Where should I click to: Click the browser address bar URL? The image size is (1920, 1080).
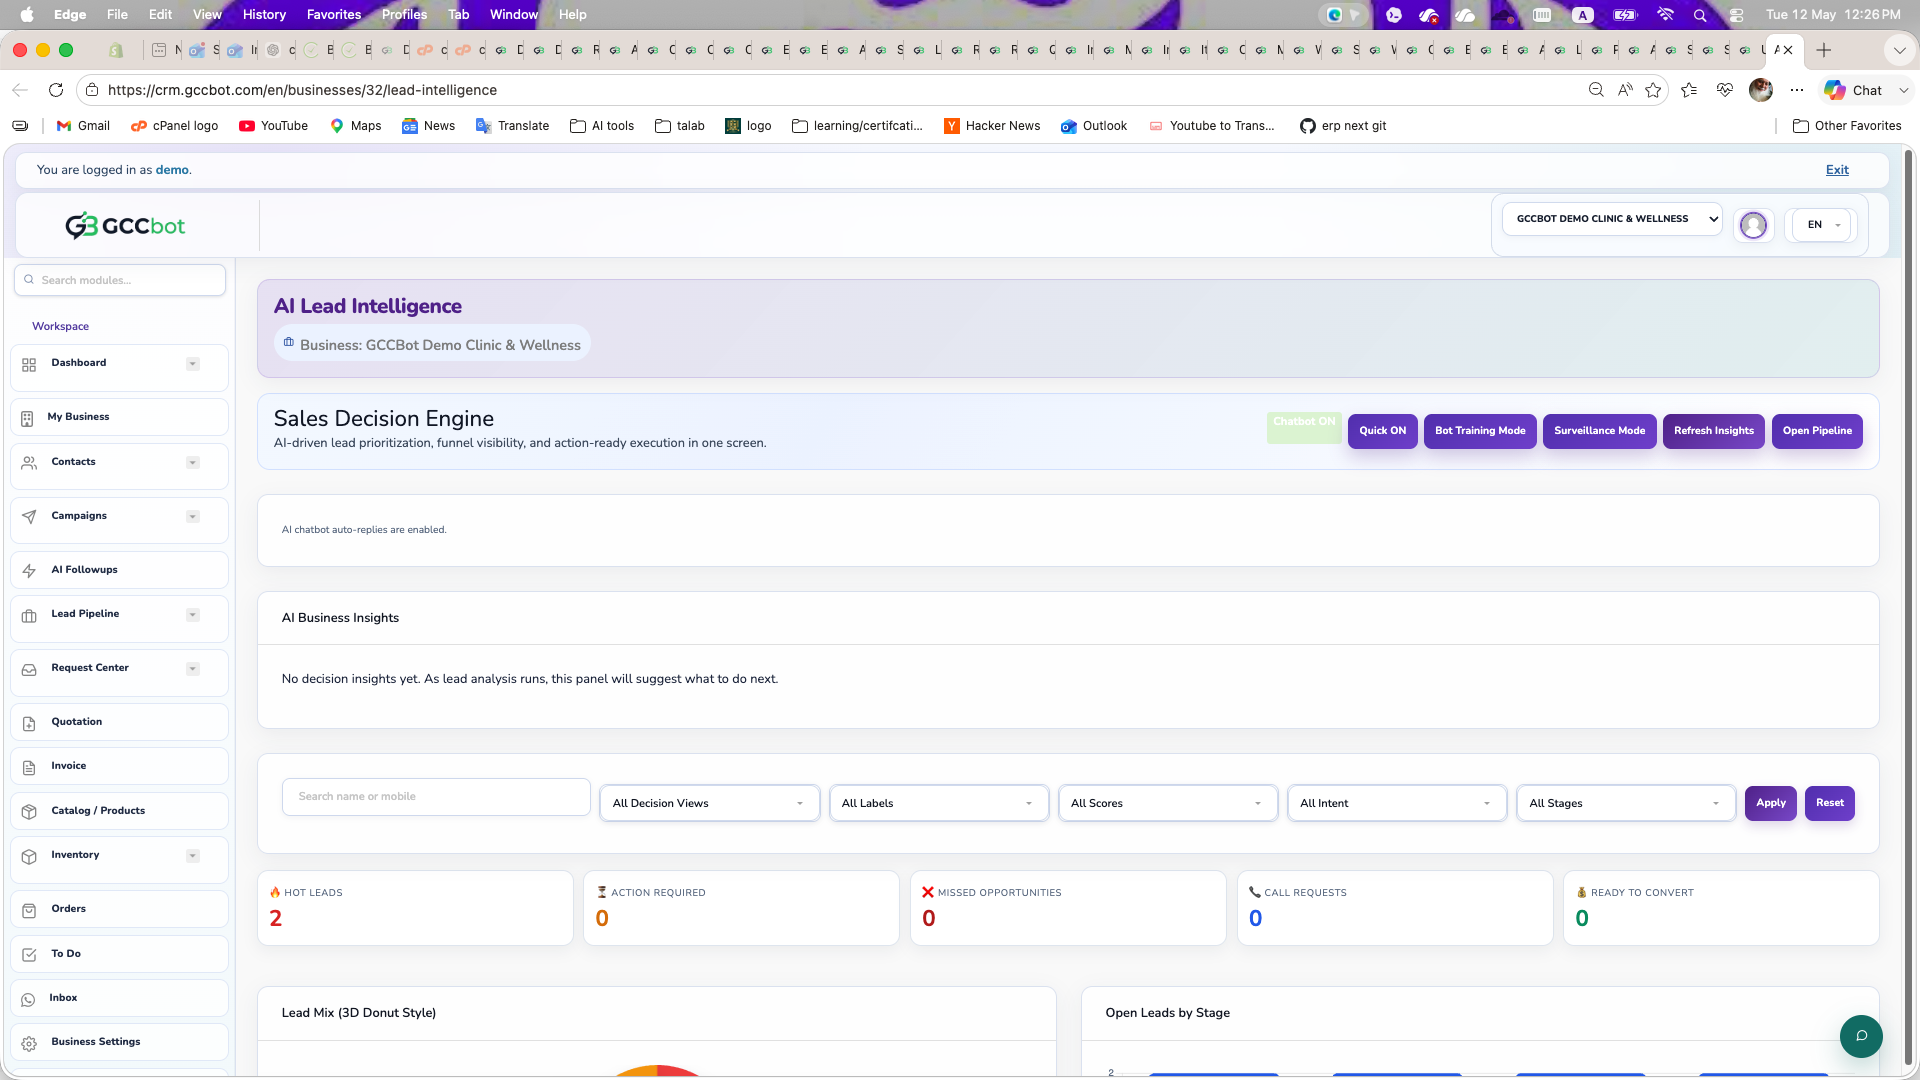(302, 90)
